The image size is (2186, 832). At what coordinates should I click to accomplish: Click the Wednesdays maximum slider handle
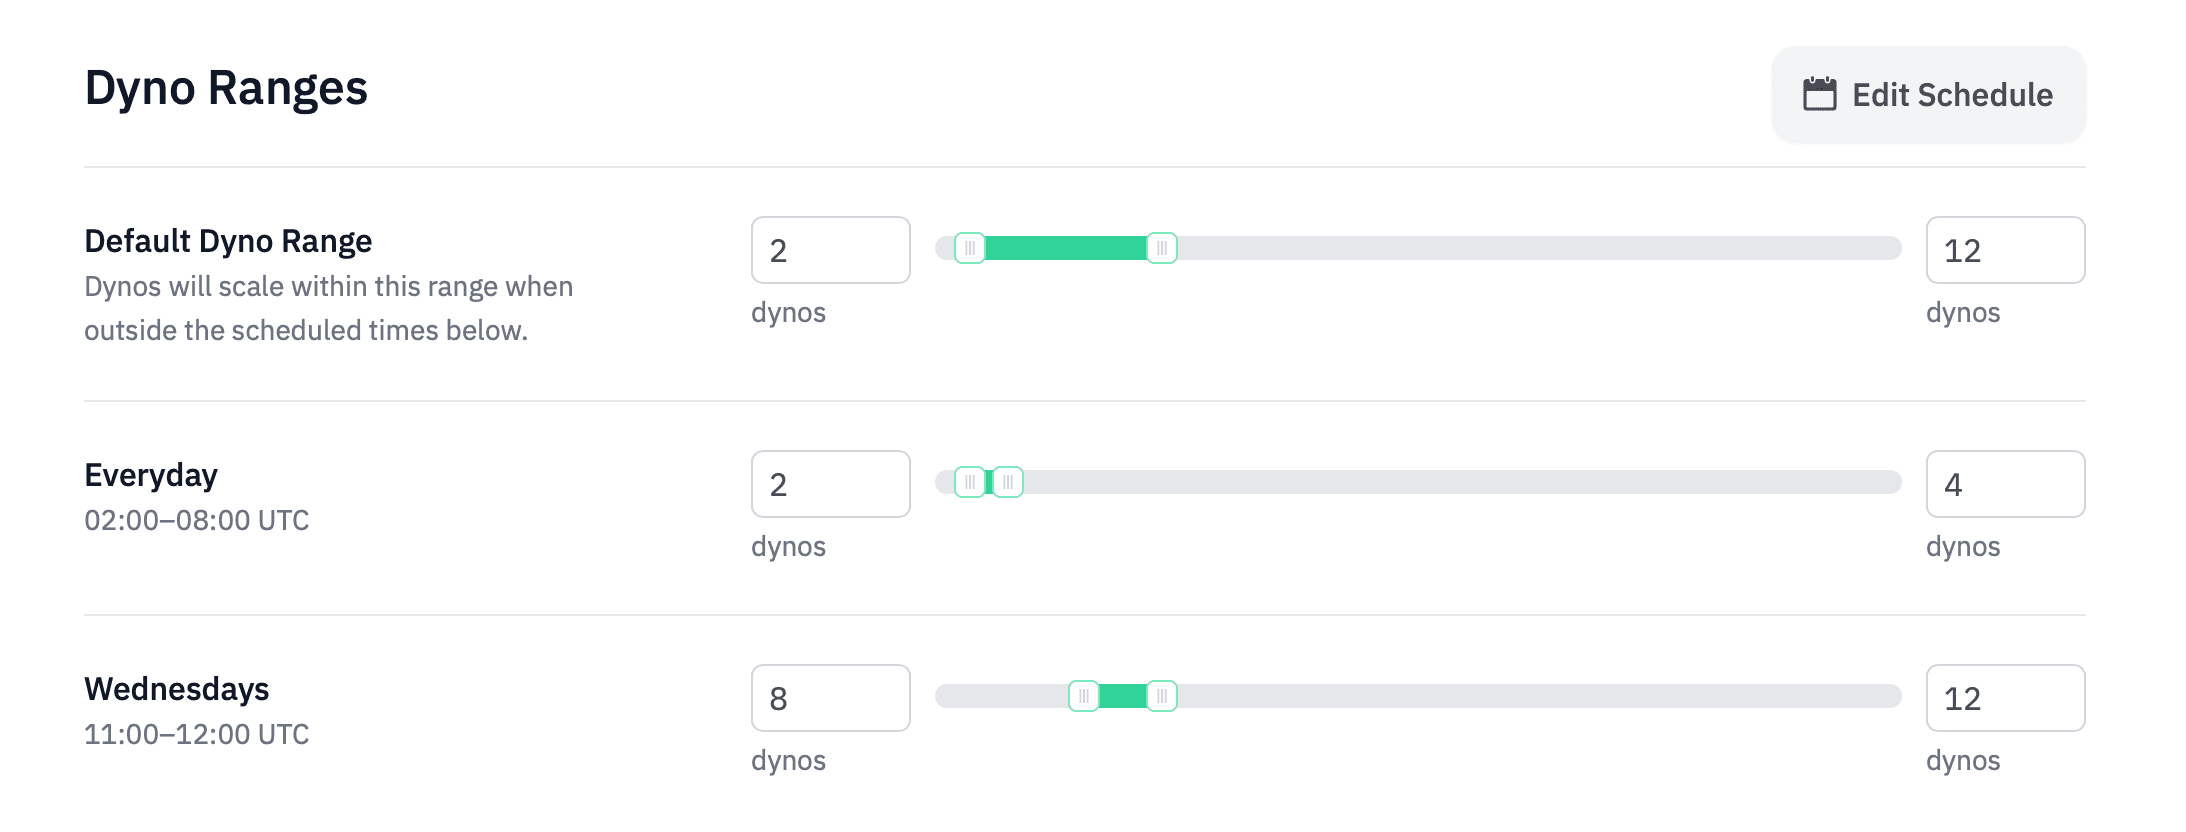pos(1161,696)
